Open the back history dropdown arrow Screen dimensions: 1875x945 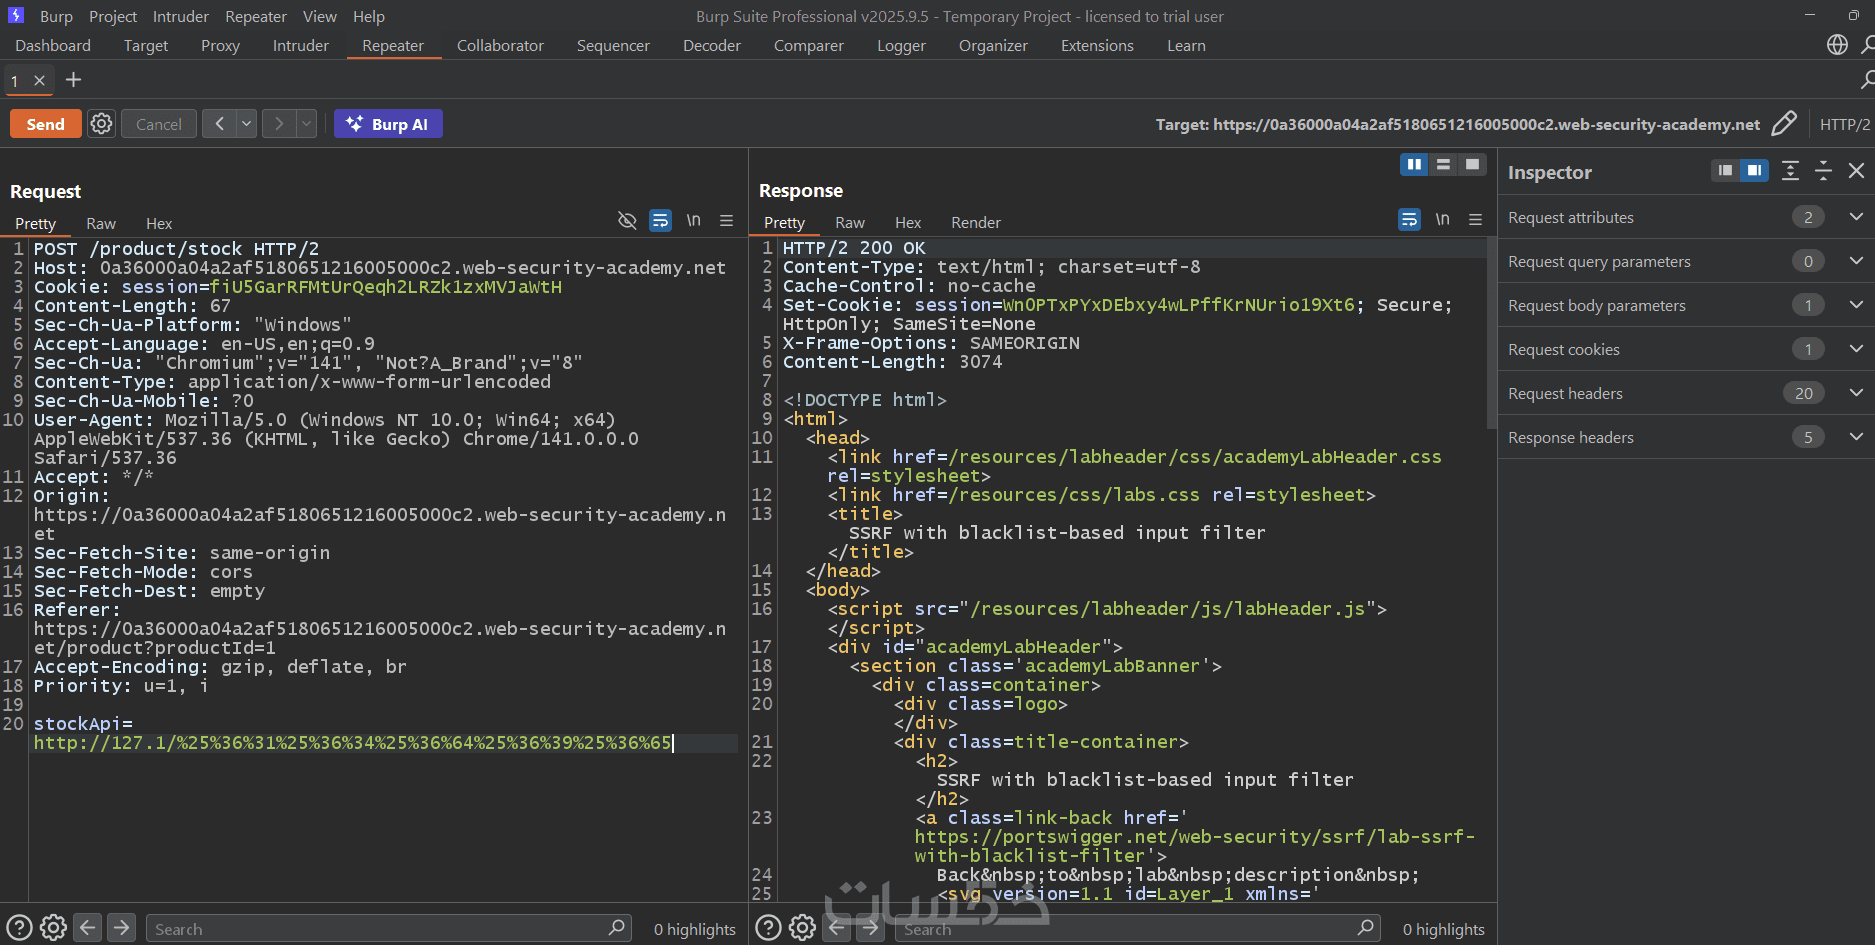tap(246, 124)
